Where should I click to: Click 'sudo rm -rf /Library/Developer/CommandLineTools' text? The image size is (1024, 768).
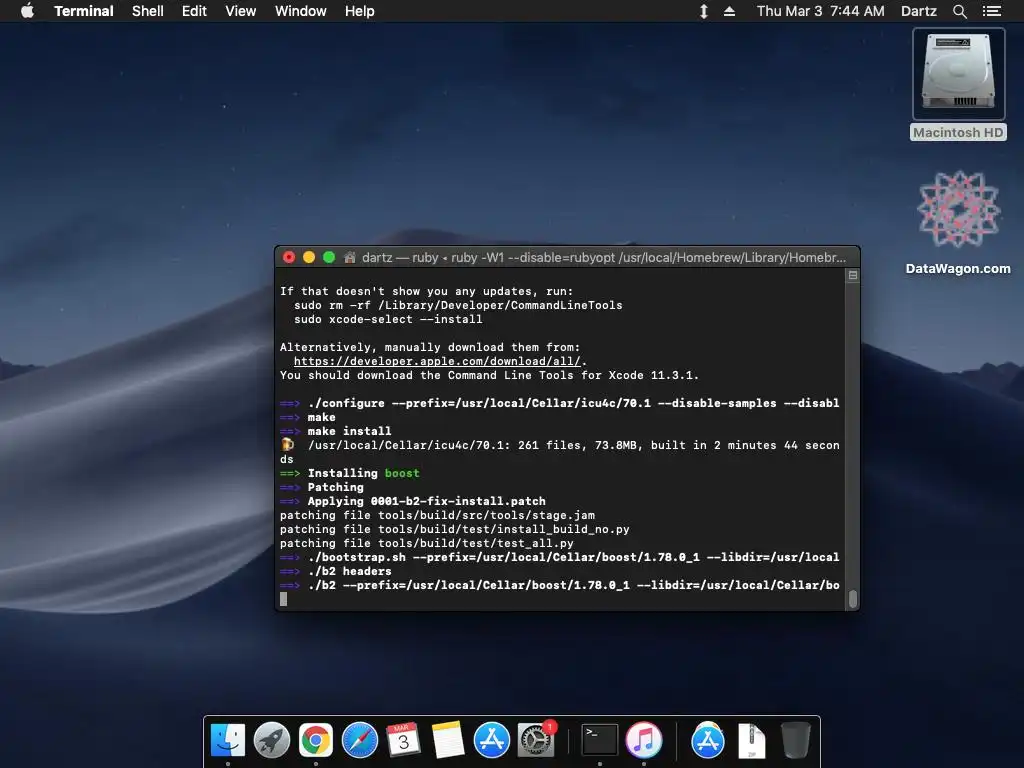coord(458,305)
